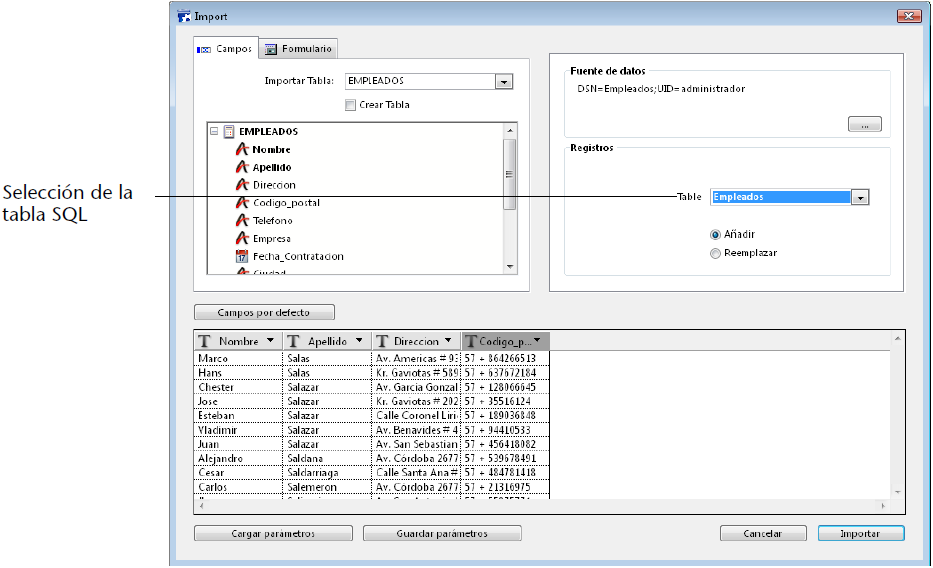Open the Importar Tabla dropdown

click(504, 82)
